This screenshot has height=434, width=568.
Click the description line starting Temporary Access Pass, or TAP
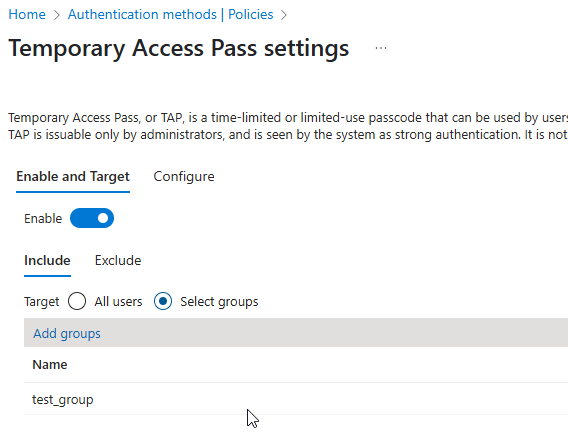[x=288, y=118]
